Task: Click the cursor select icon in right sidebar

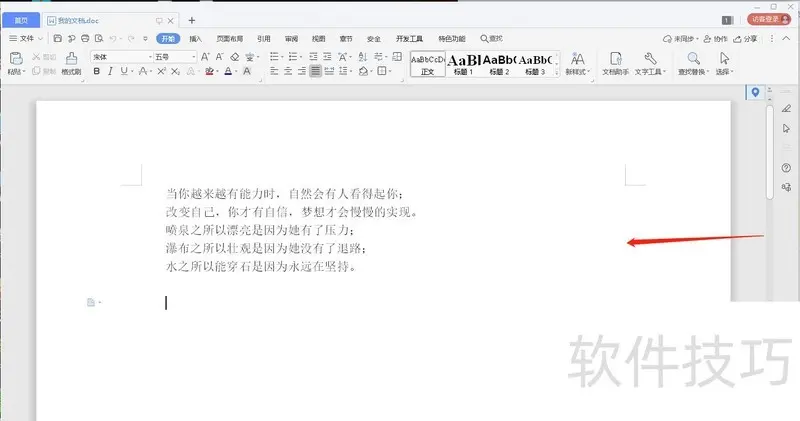Action: click(786, 128)
